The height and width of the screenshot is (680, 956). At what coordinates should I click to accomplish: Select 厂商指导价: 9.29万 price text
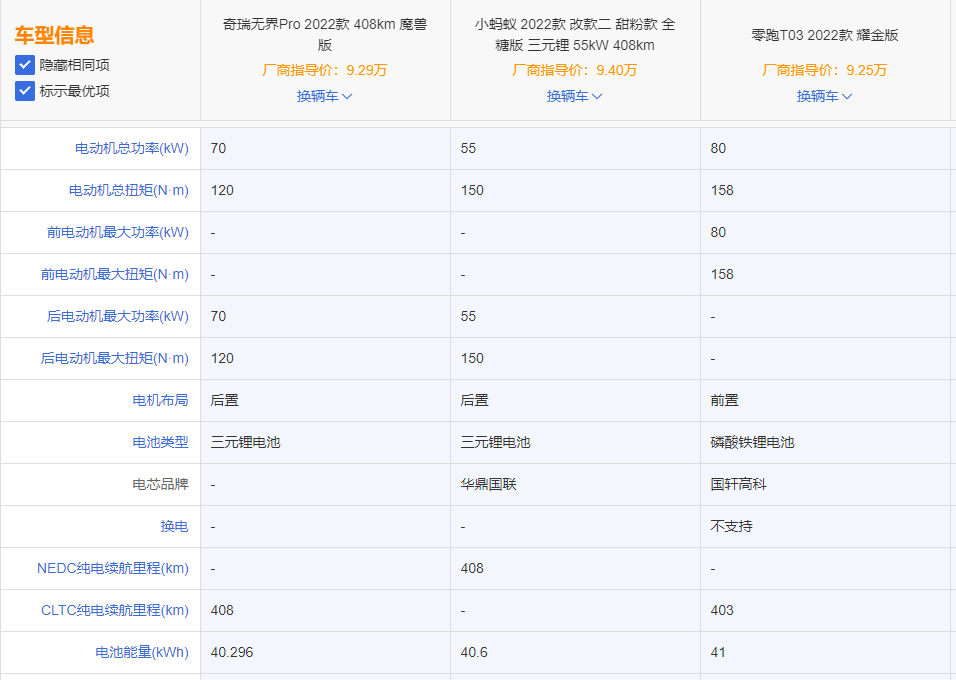[x=325, y=70]
